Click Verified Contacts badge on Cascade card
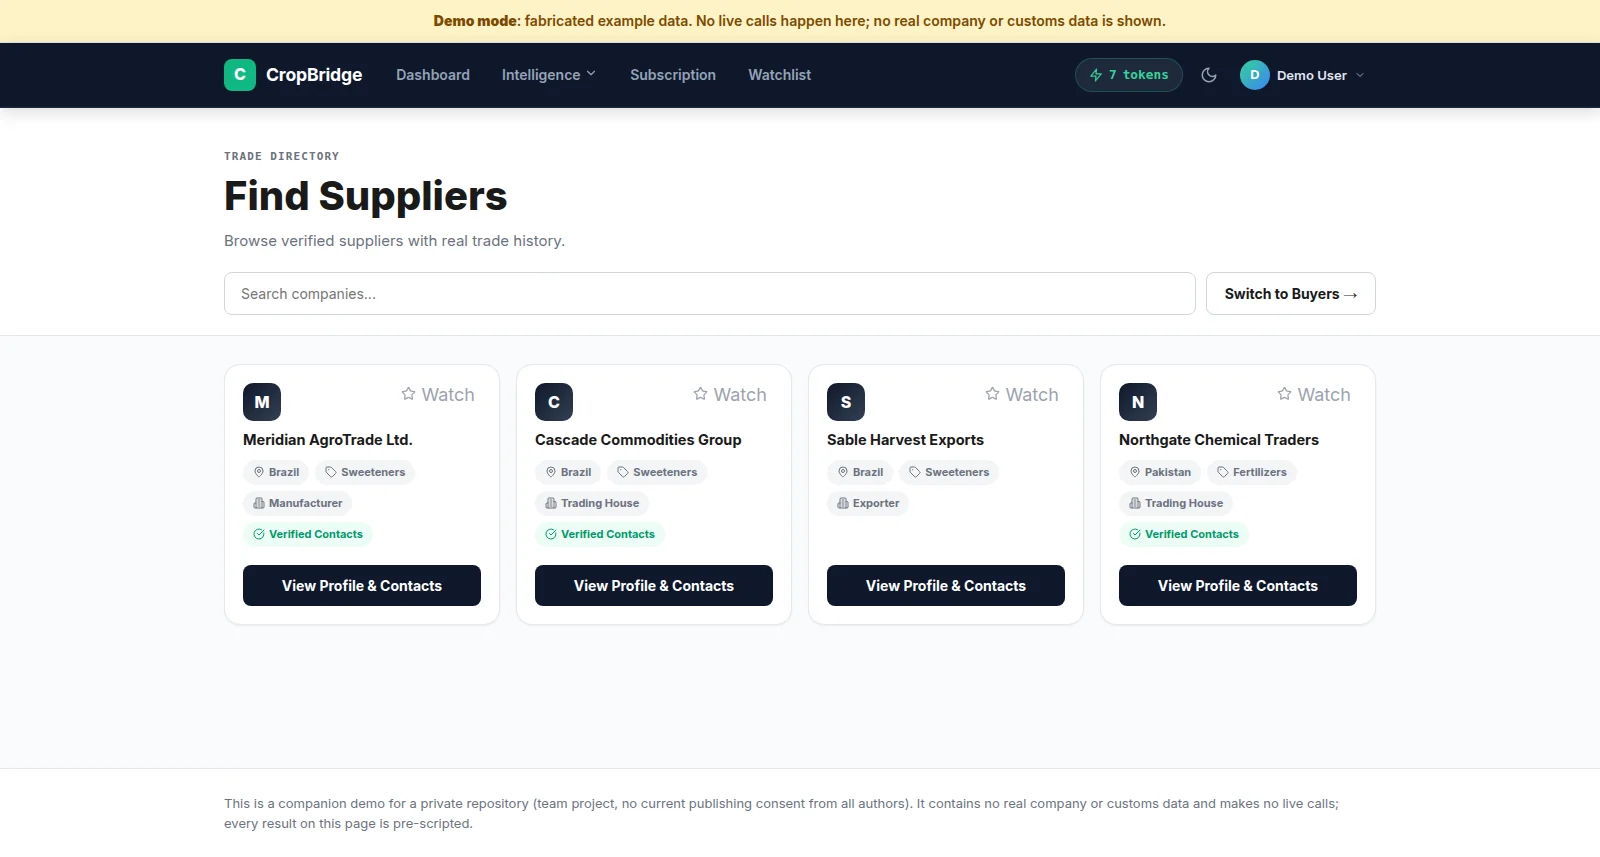 pos(600,534)
